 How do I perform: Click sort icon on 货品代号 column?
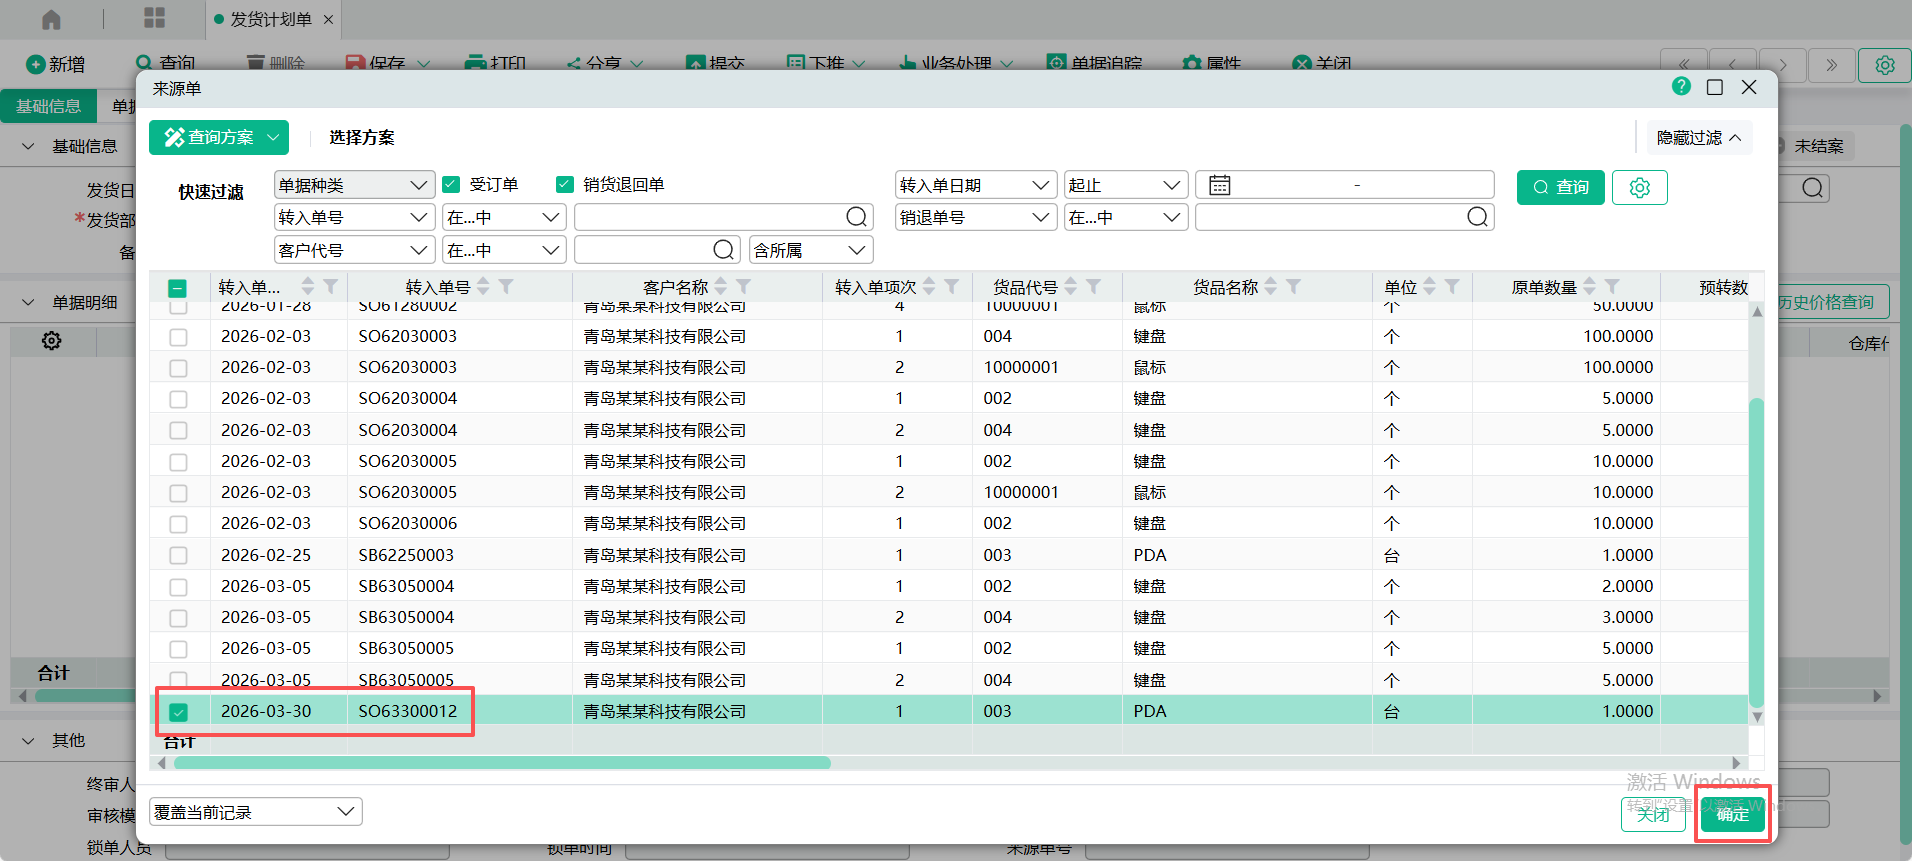coord(1071,287)
